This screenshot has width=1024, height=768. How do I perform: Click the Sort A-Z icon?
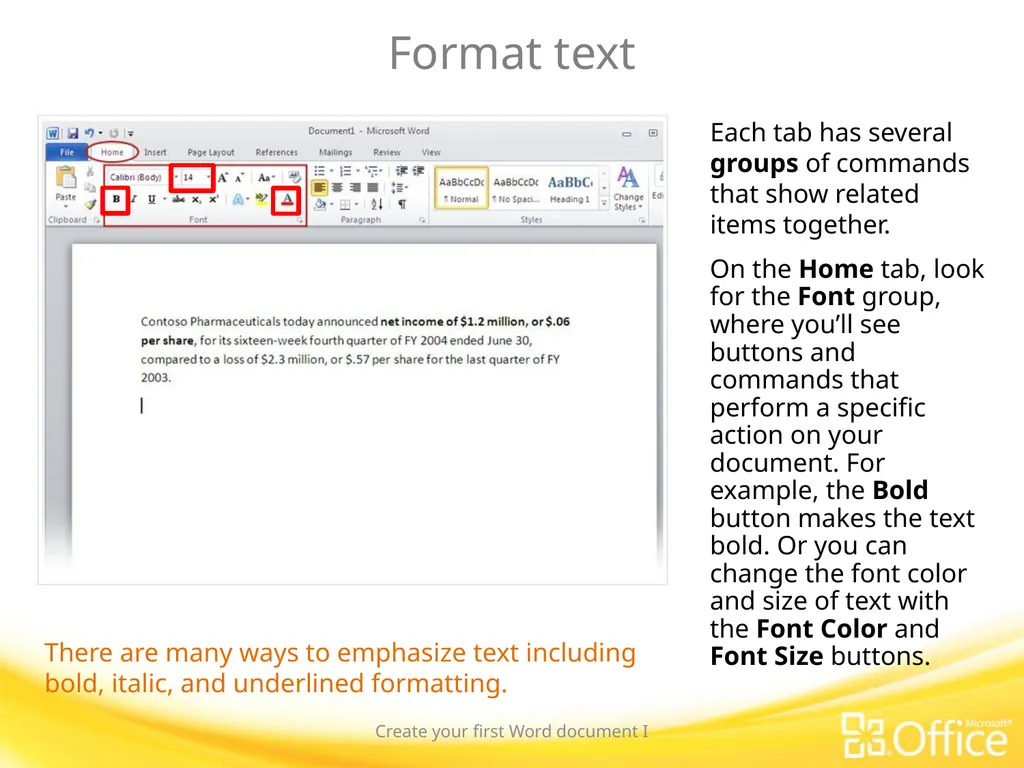(377, 204)
